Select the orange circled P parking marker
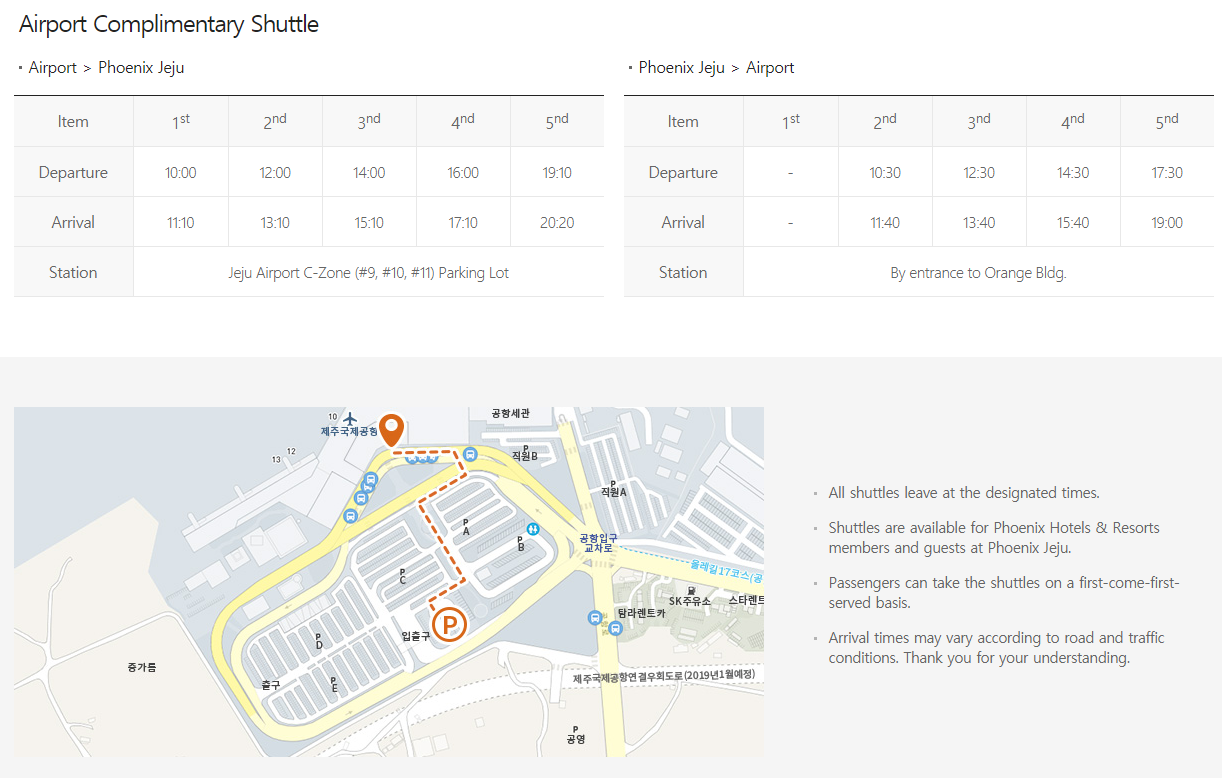Viewport: 1222px width, 778px height. [x=449, y=625]
